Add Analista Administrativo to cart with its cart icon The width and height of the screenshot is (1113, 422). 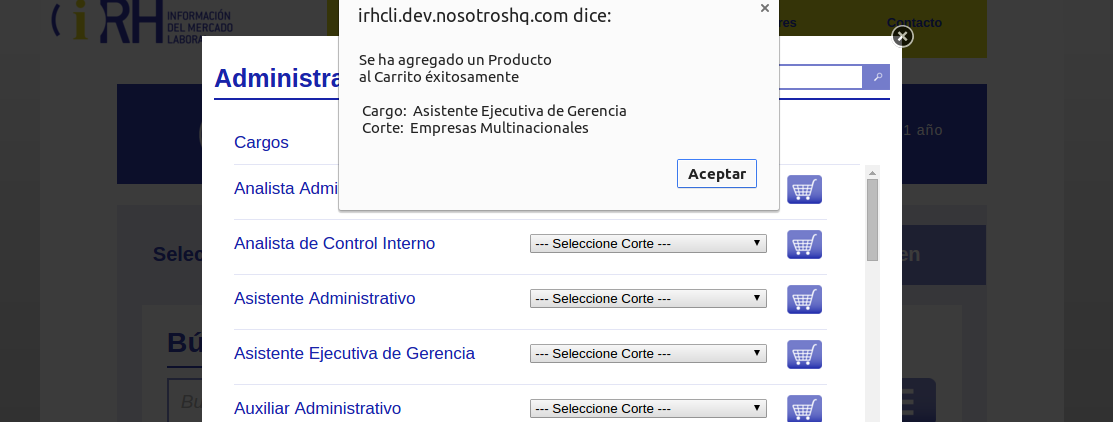(804, 189)
